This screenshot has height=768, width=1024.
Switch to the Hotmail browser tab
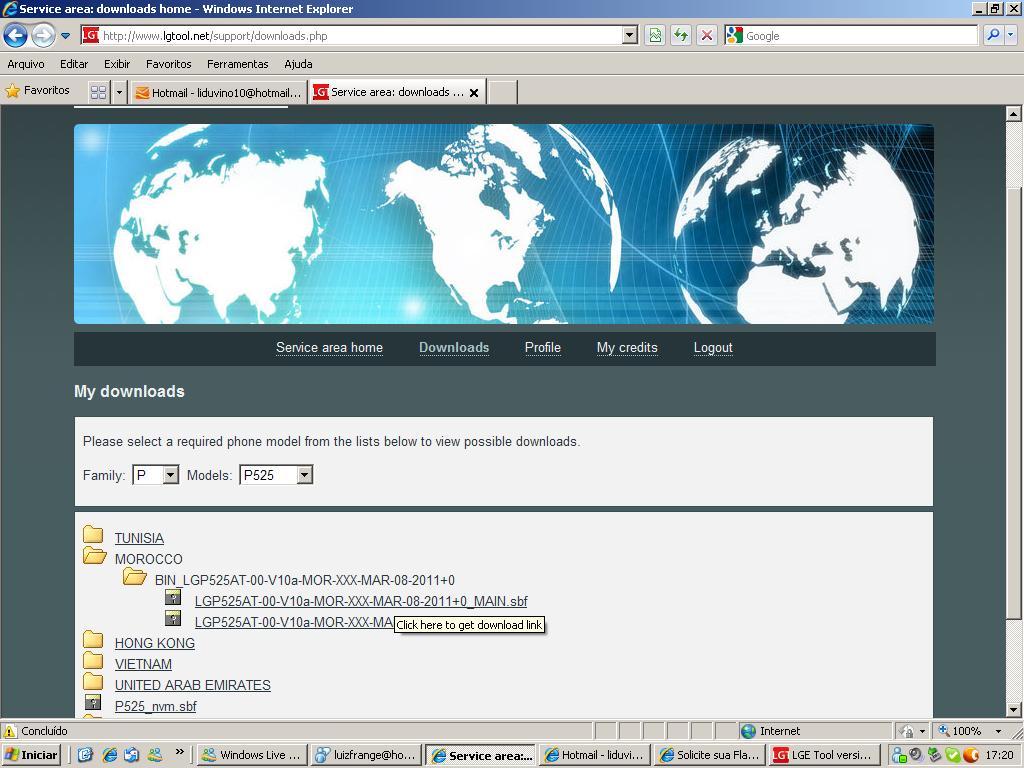coord(219,93)
